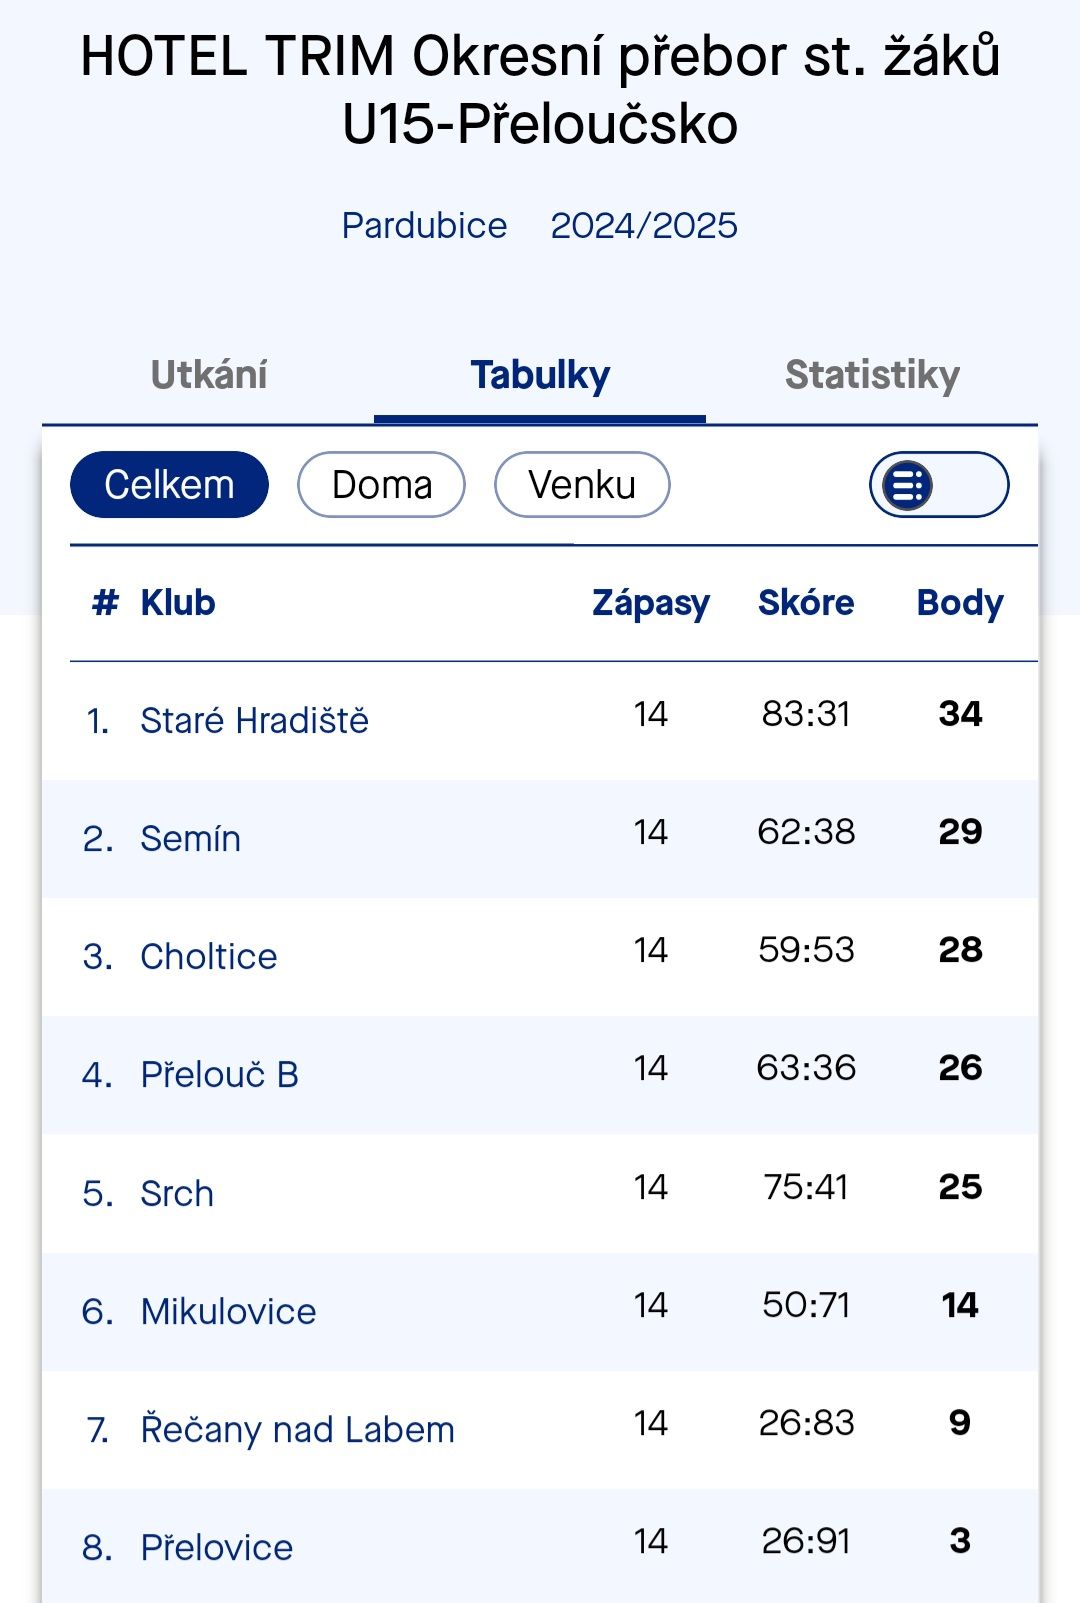Open the 2024/2025 season link
Image resolution: width=1080 pixels, height=1603 pixels.
coord(644,226)
